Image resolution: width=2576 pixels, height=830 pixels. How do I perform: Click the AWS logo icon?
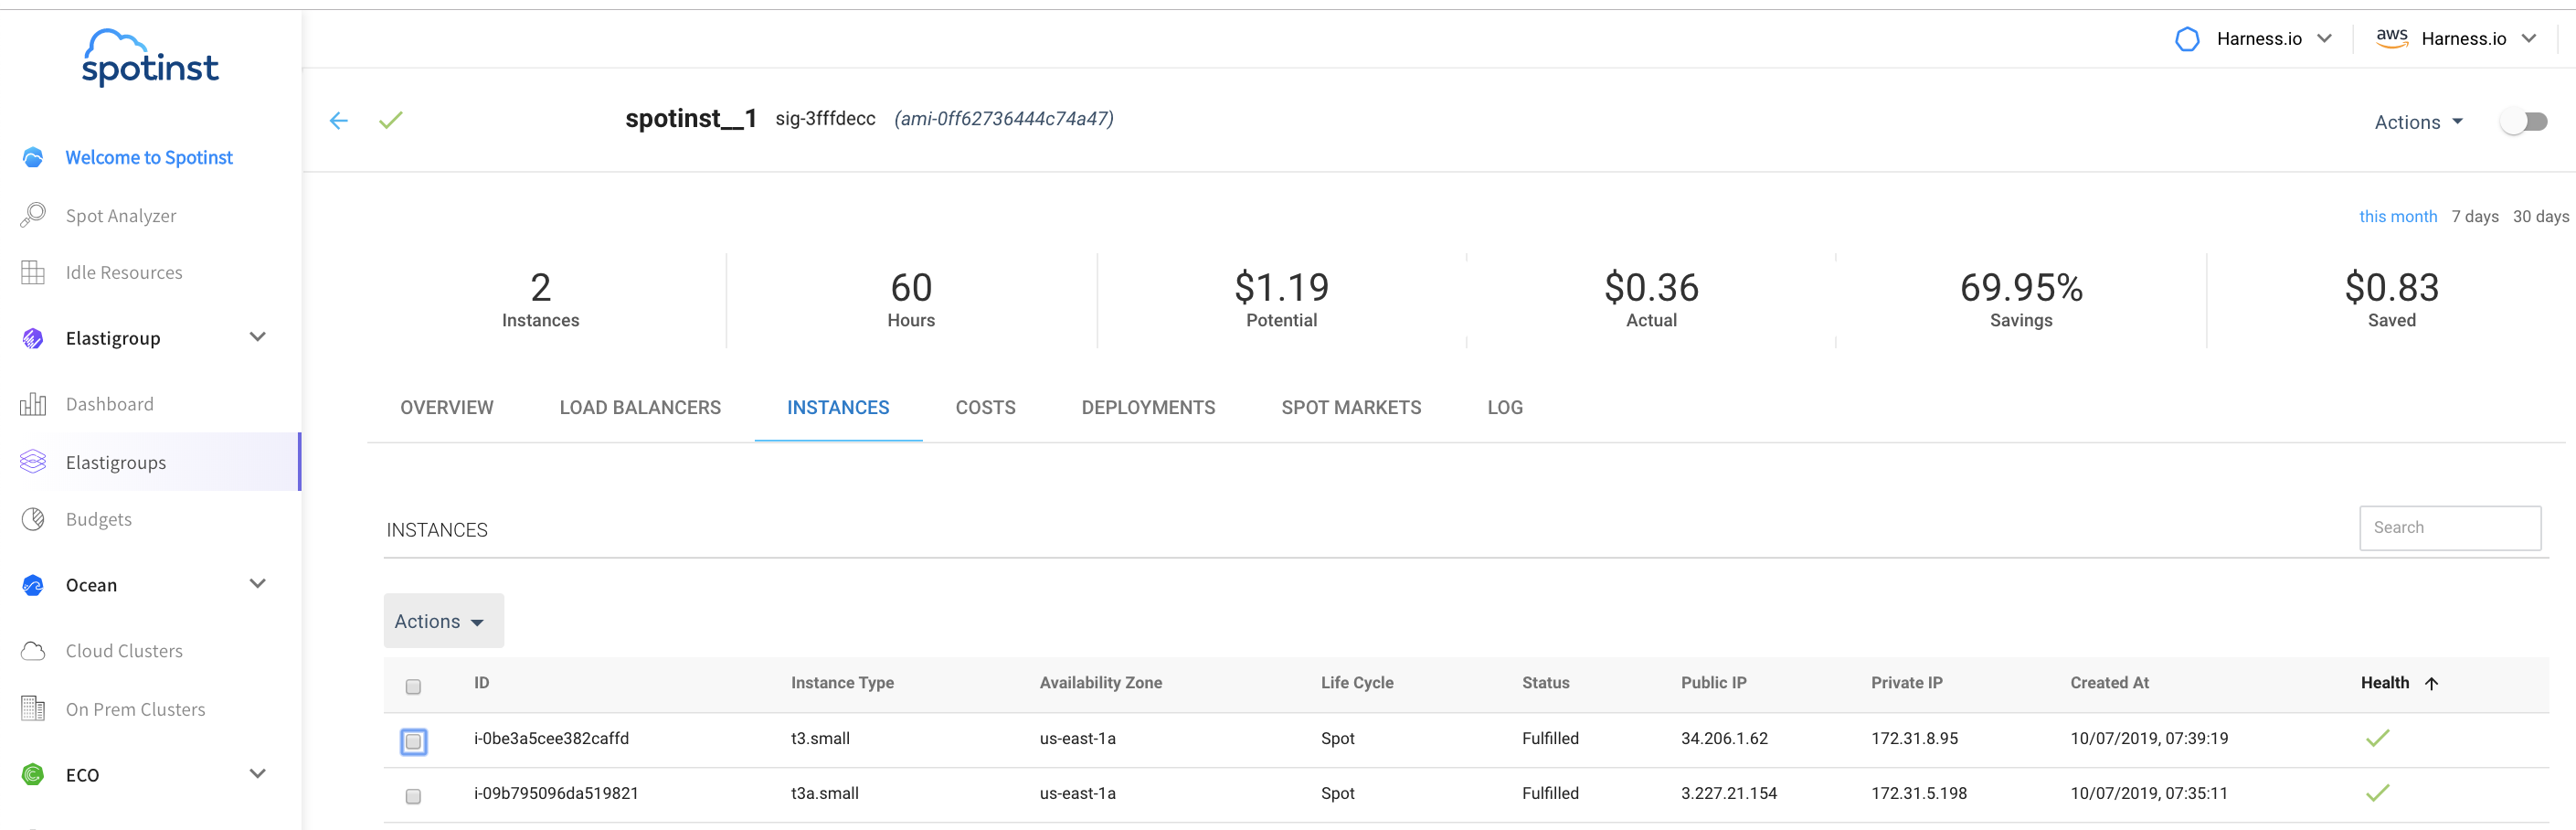coord(2391,39)
